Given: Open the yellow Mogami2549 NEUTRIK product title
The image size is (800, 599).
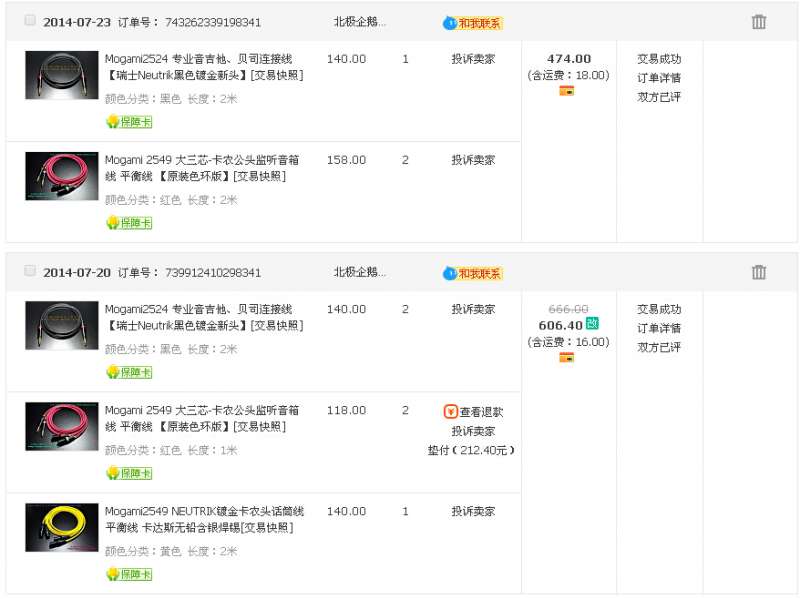Looking at the screenshot, I should [204, 519].
